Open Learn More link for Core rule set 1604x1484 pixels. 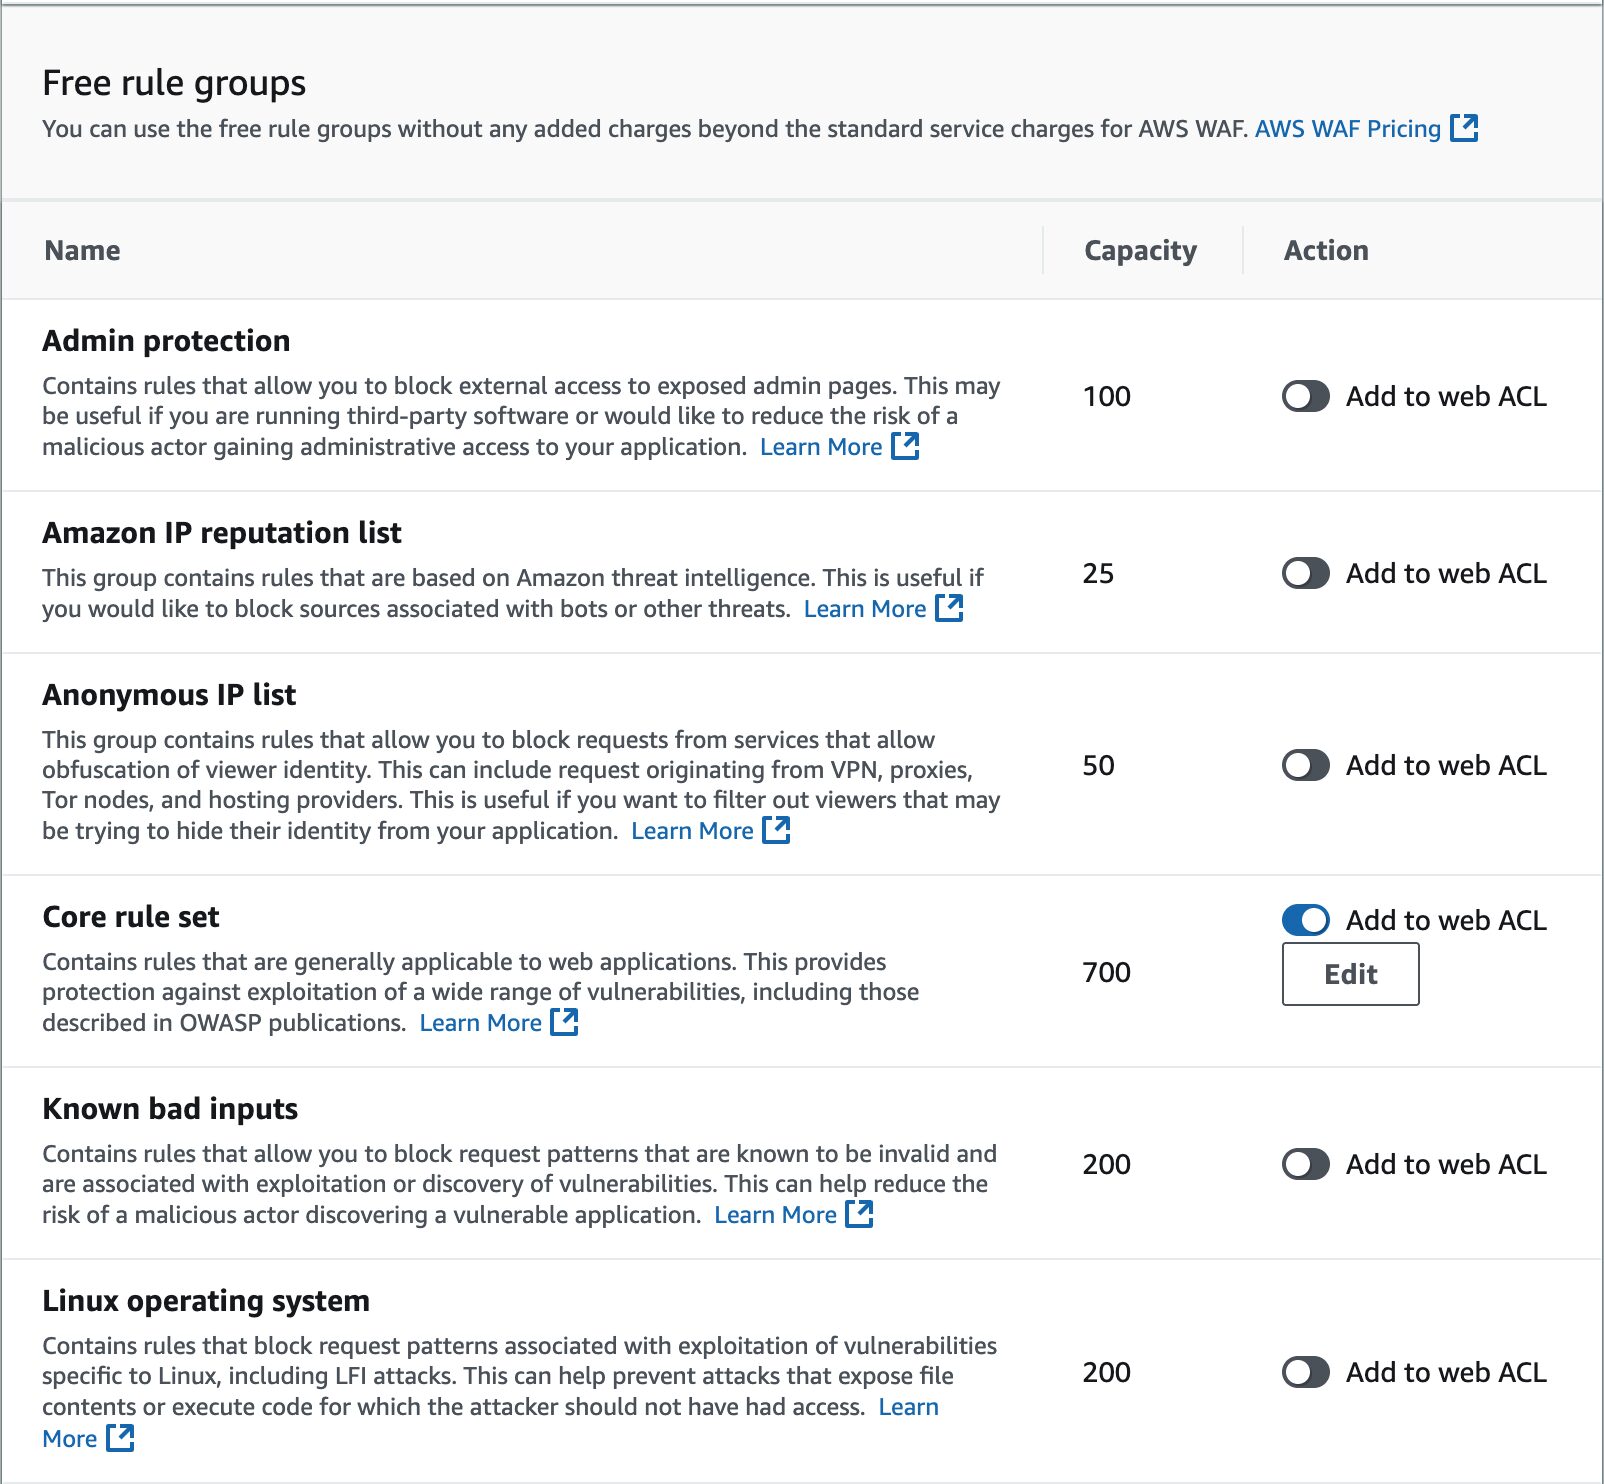pos(480,1023)
